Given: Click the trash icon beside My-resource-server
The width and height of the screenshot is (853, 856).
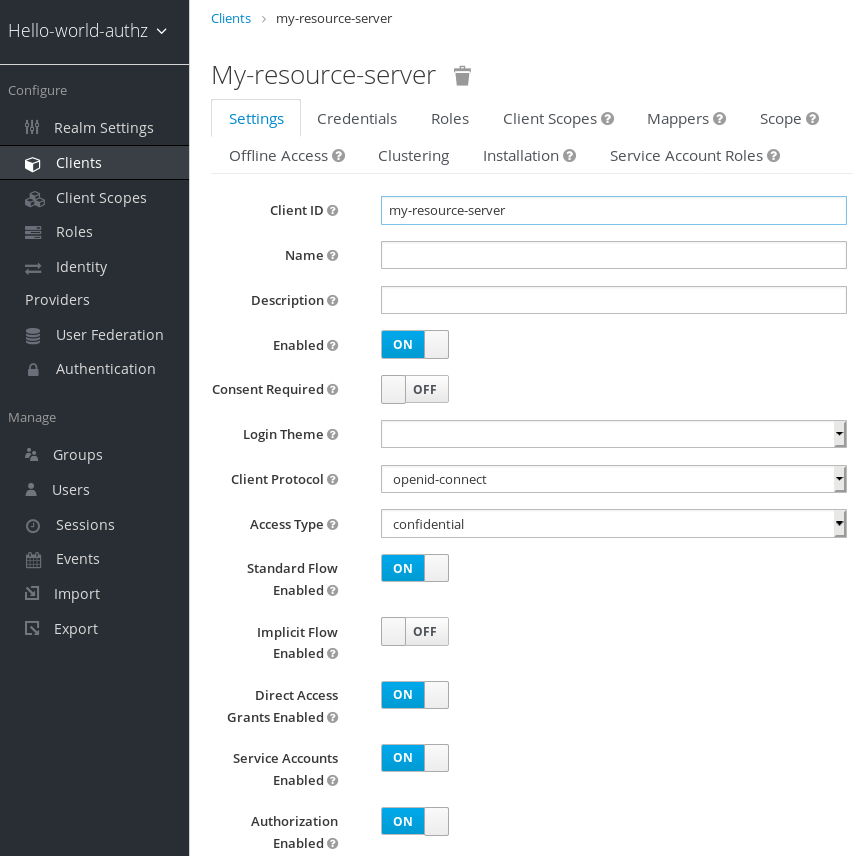Looking at the screenshot, I should (462, 76).
